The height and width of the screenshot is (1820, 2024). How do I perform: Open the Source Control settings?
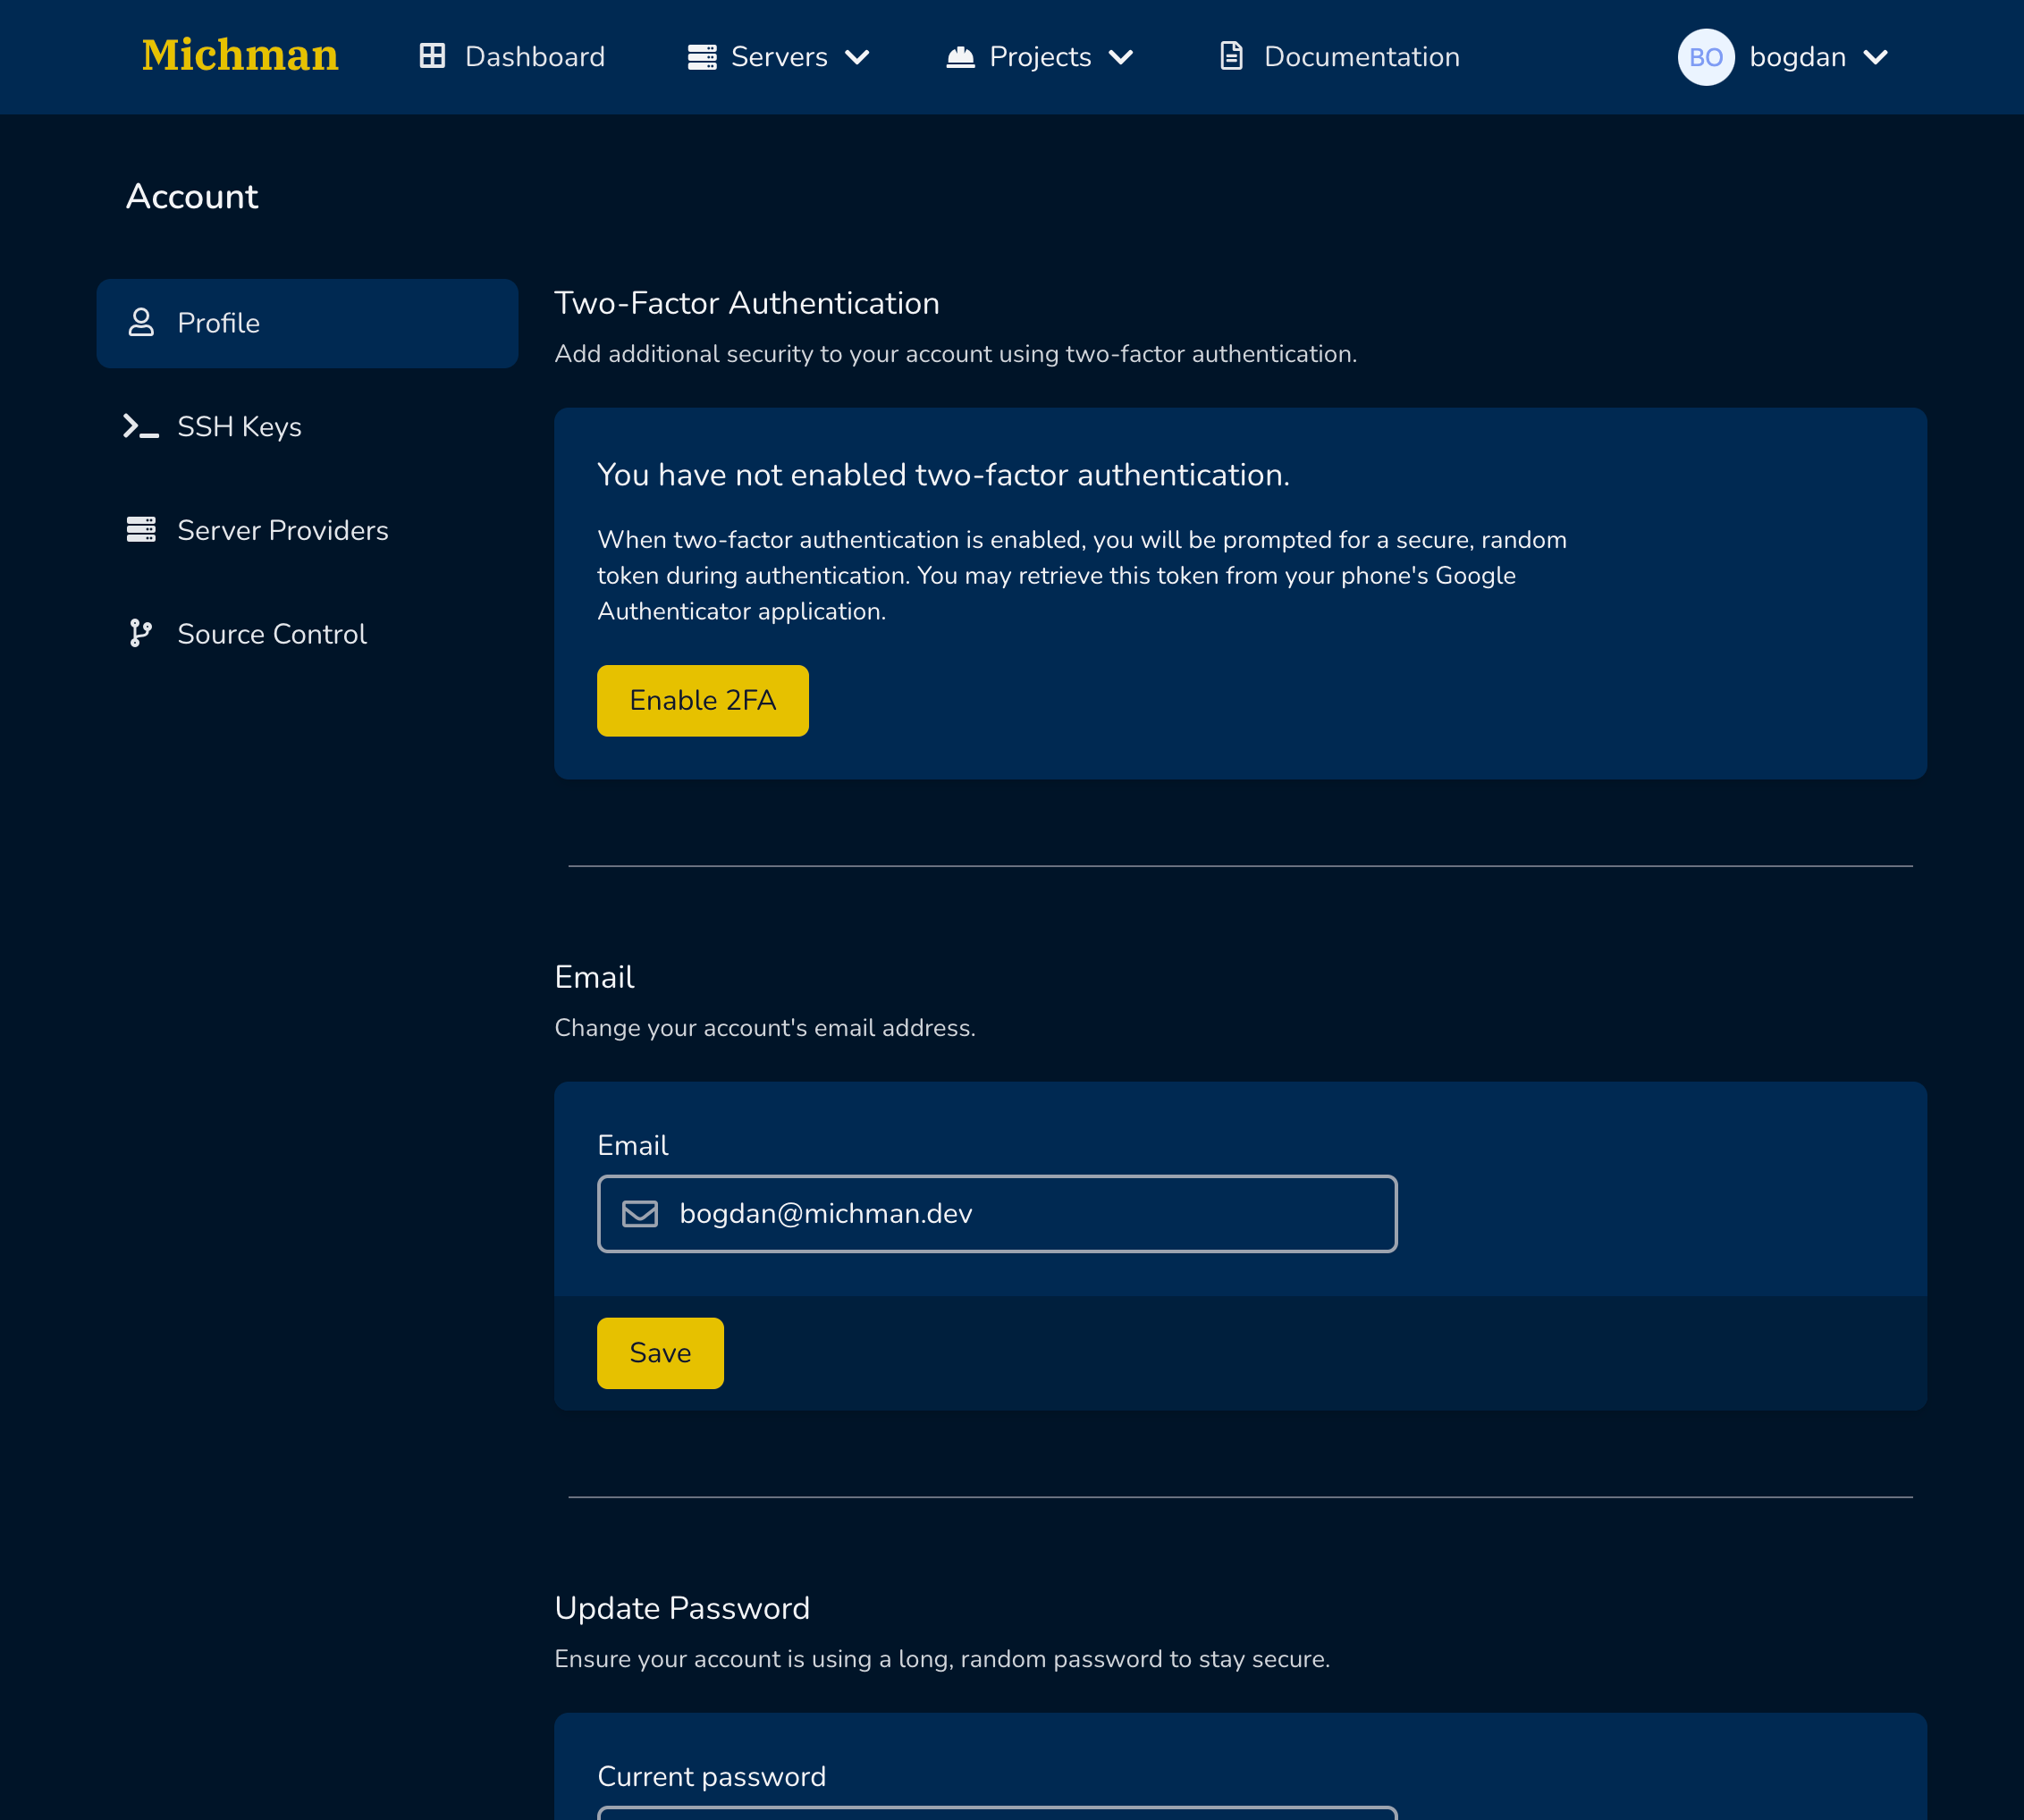pos(271,634)
